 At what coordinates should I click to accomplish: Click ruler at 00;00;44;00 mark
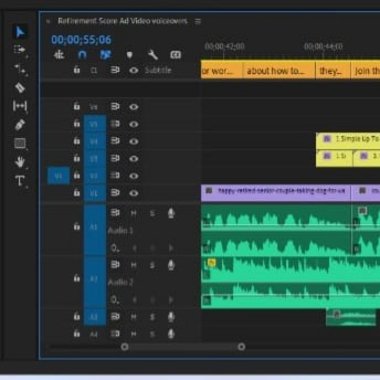pyautogui.click(x=323, y=47)
